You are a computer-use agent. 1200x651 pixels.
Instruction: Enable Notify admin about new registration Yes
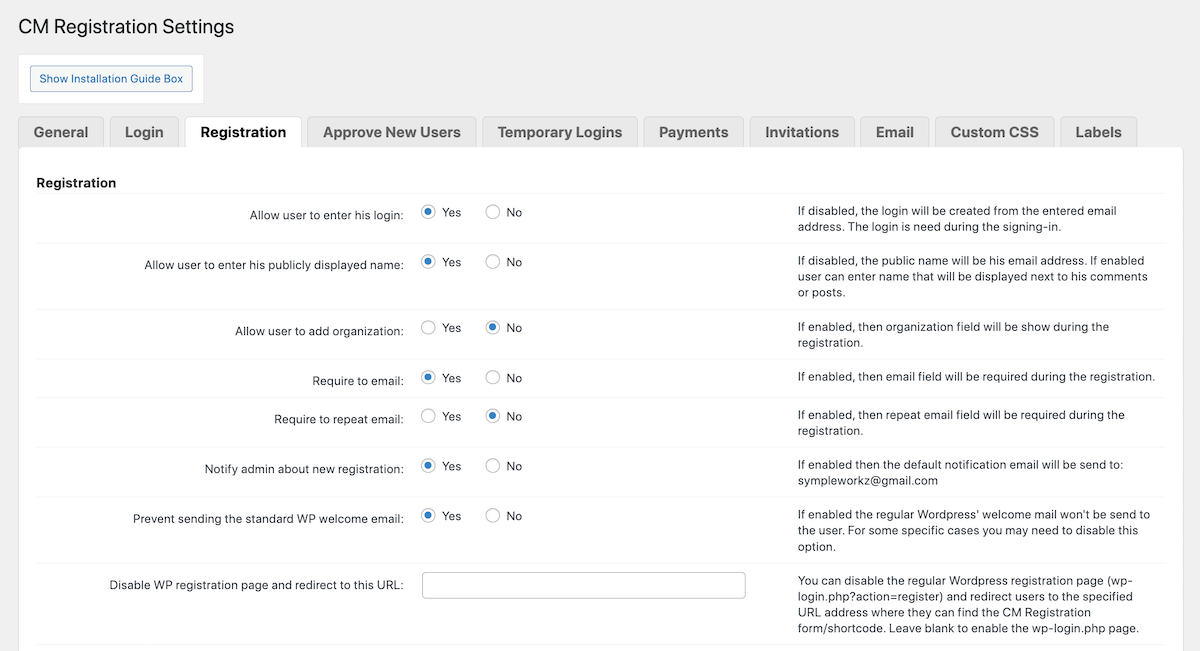point(428,466)
